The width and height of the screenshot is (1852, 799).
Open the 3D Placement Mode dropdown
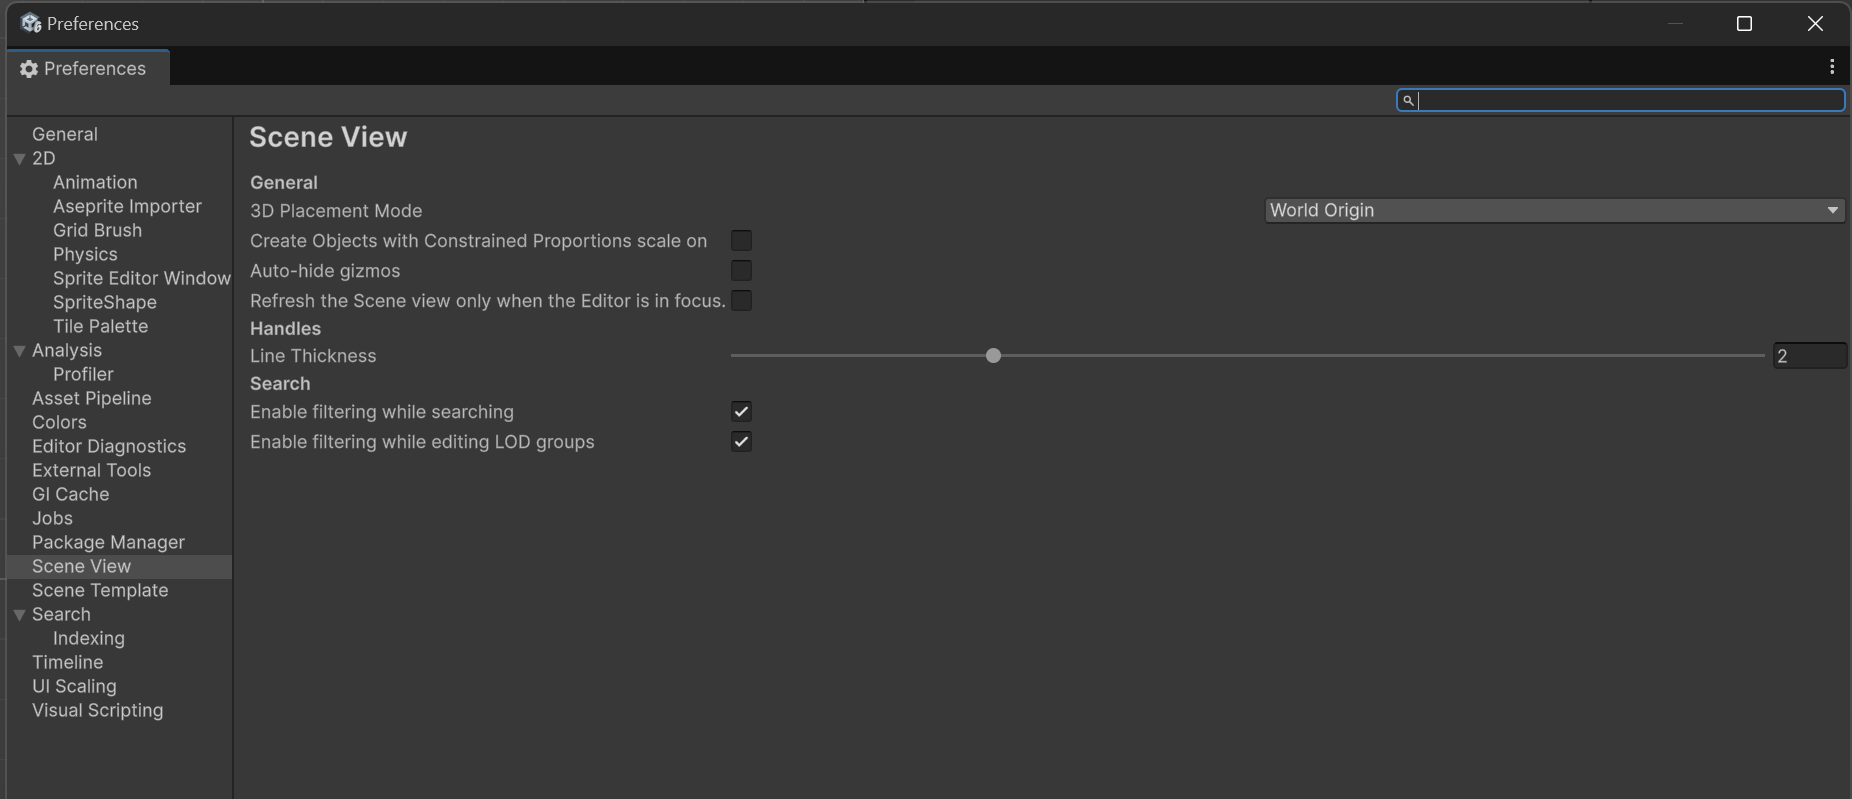1553,211
